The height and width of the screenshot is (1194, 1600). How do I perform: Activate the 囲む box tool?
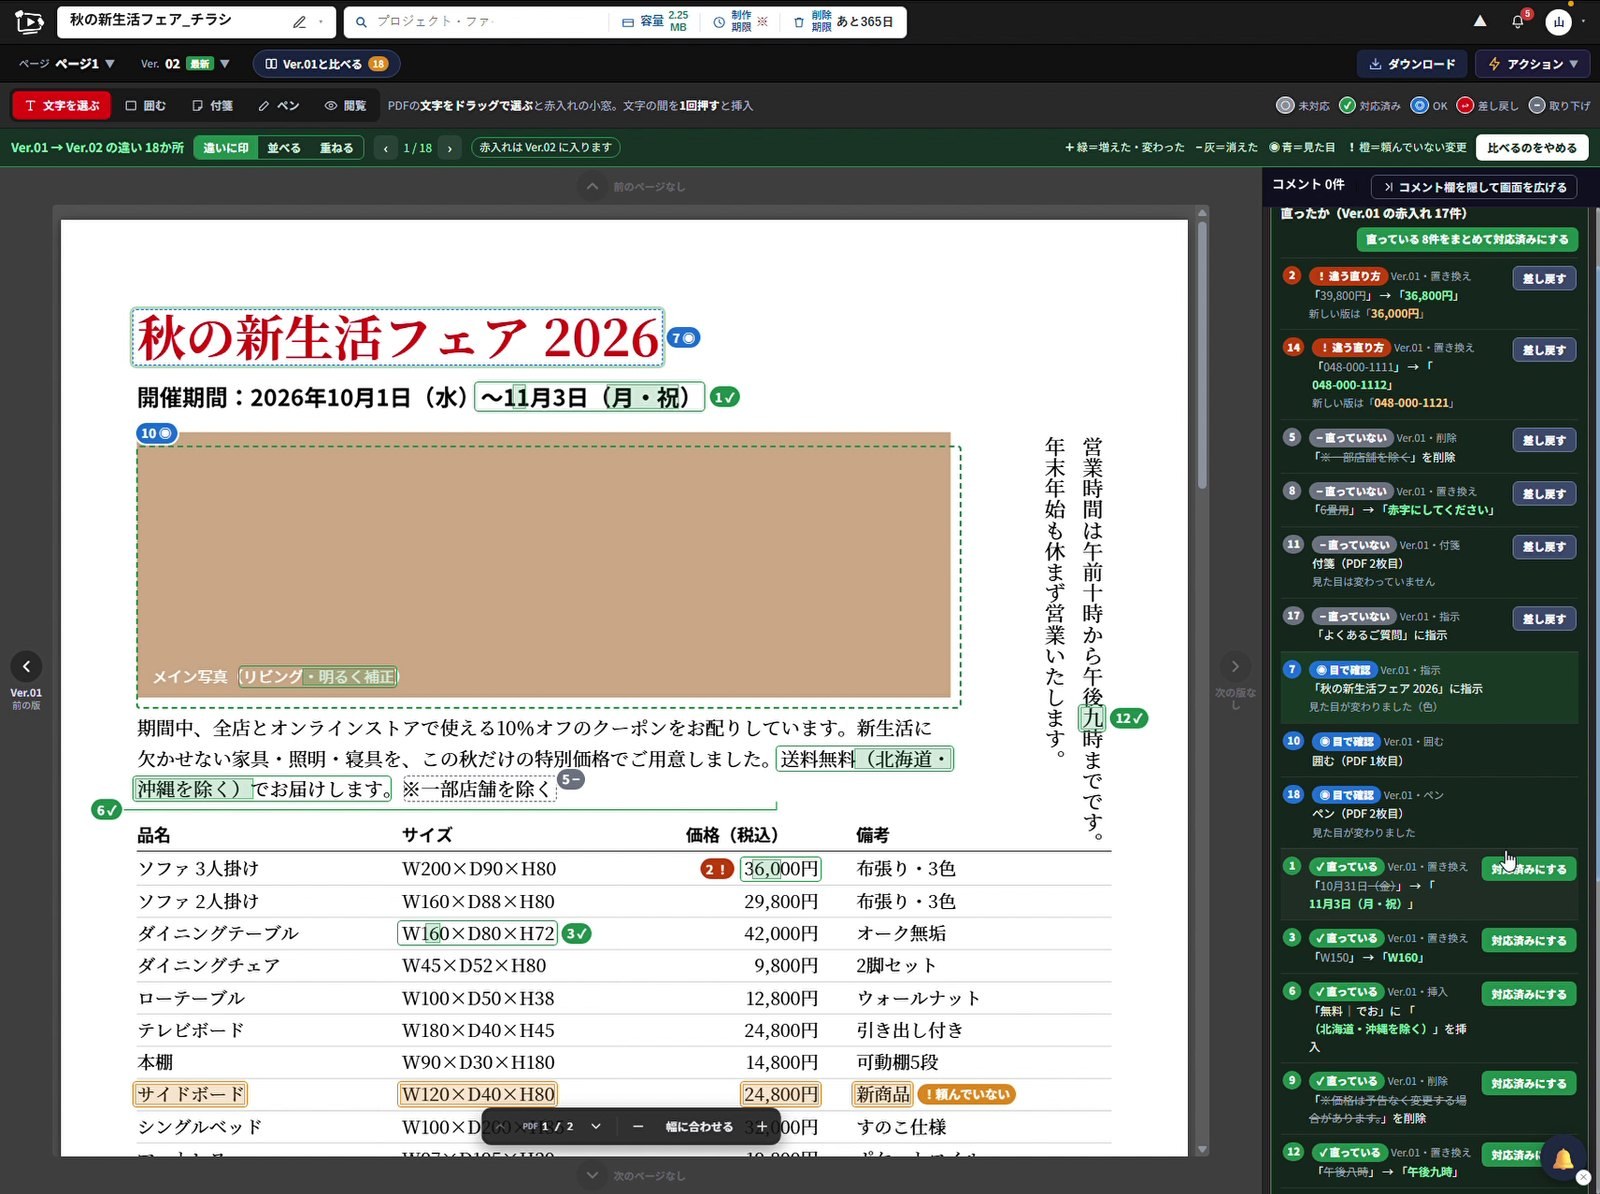coord(146,105)
